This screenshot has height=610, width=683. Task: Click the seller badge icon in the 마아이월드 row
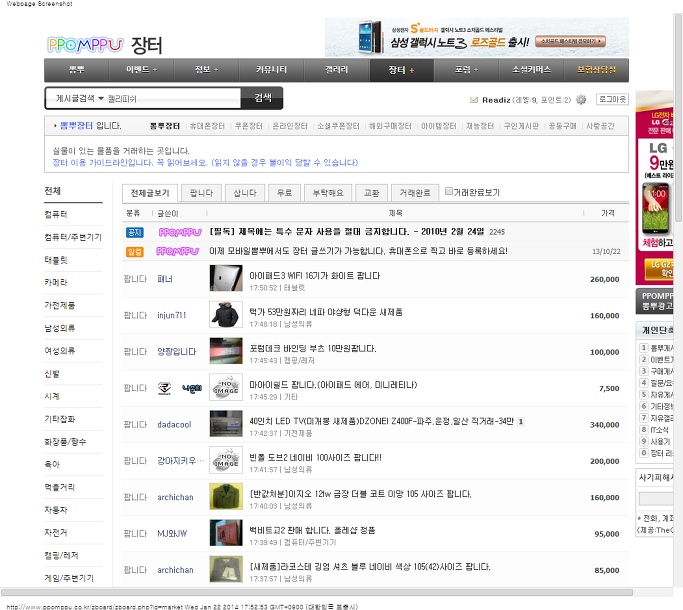click(x=164, y=388)
